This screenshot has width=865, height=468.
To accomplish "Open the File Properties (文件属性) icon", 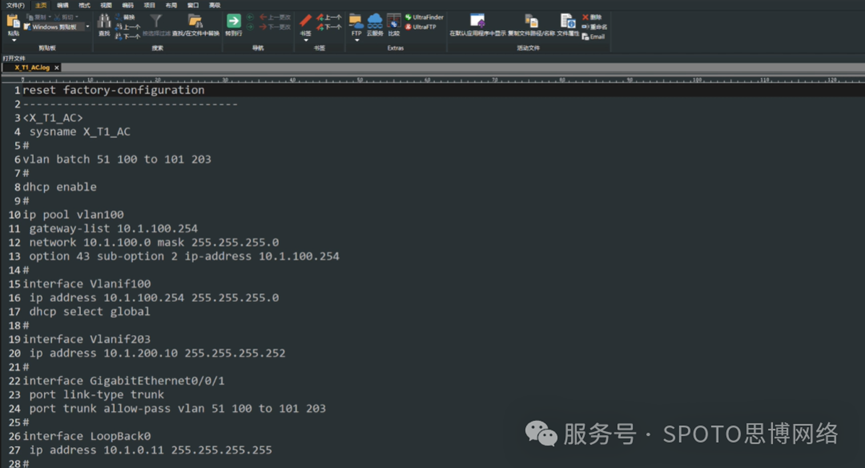I will pyautogui.click(x=567, y=21).
